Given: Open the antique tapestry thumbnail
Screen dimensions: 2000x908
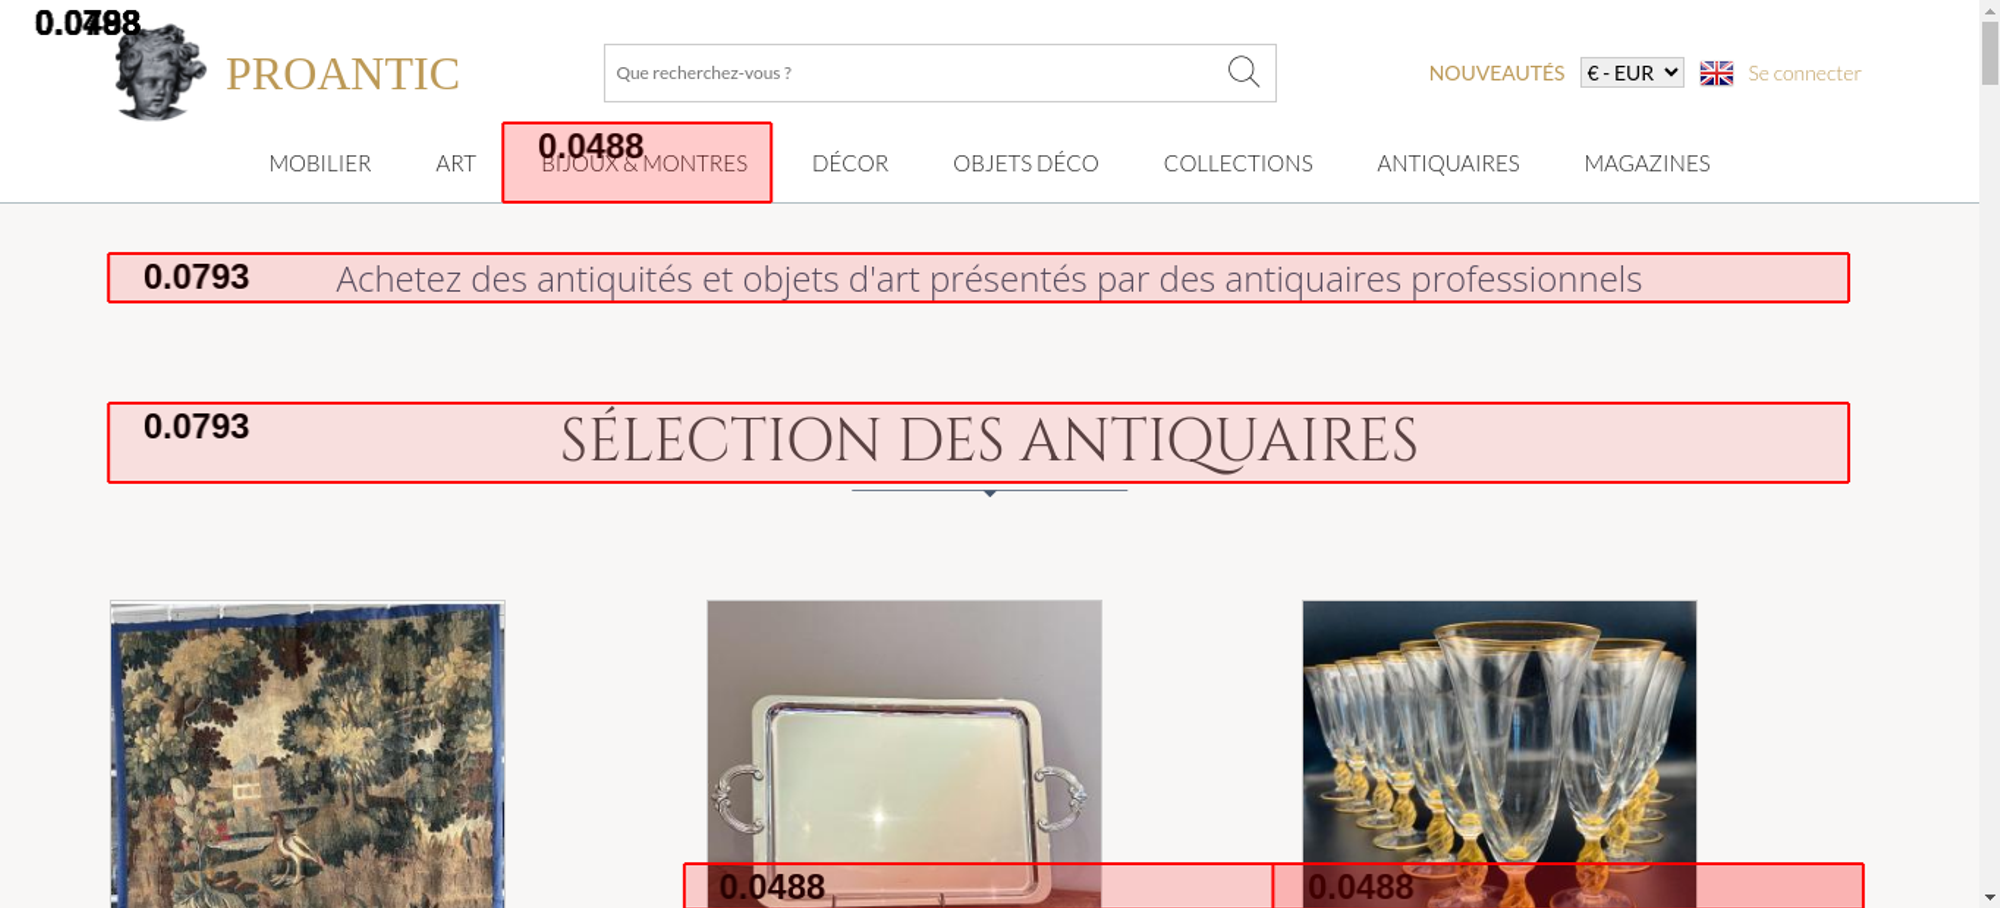Looking at the screenshot, I should click(x=307, y=750).
